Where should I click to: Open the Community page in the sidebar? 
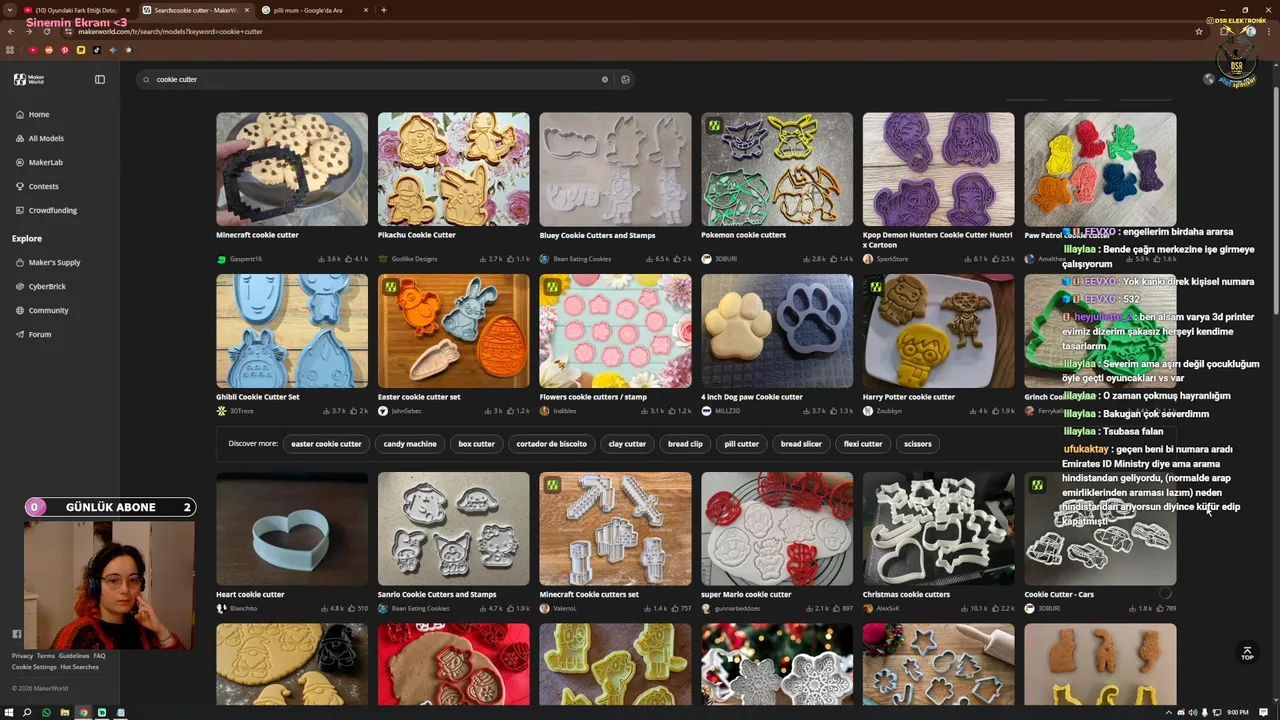click(48, 310)
